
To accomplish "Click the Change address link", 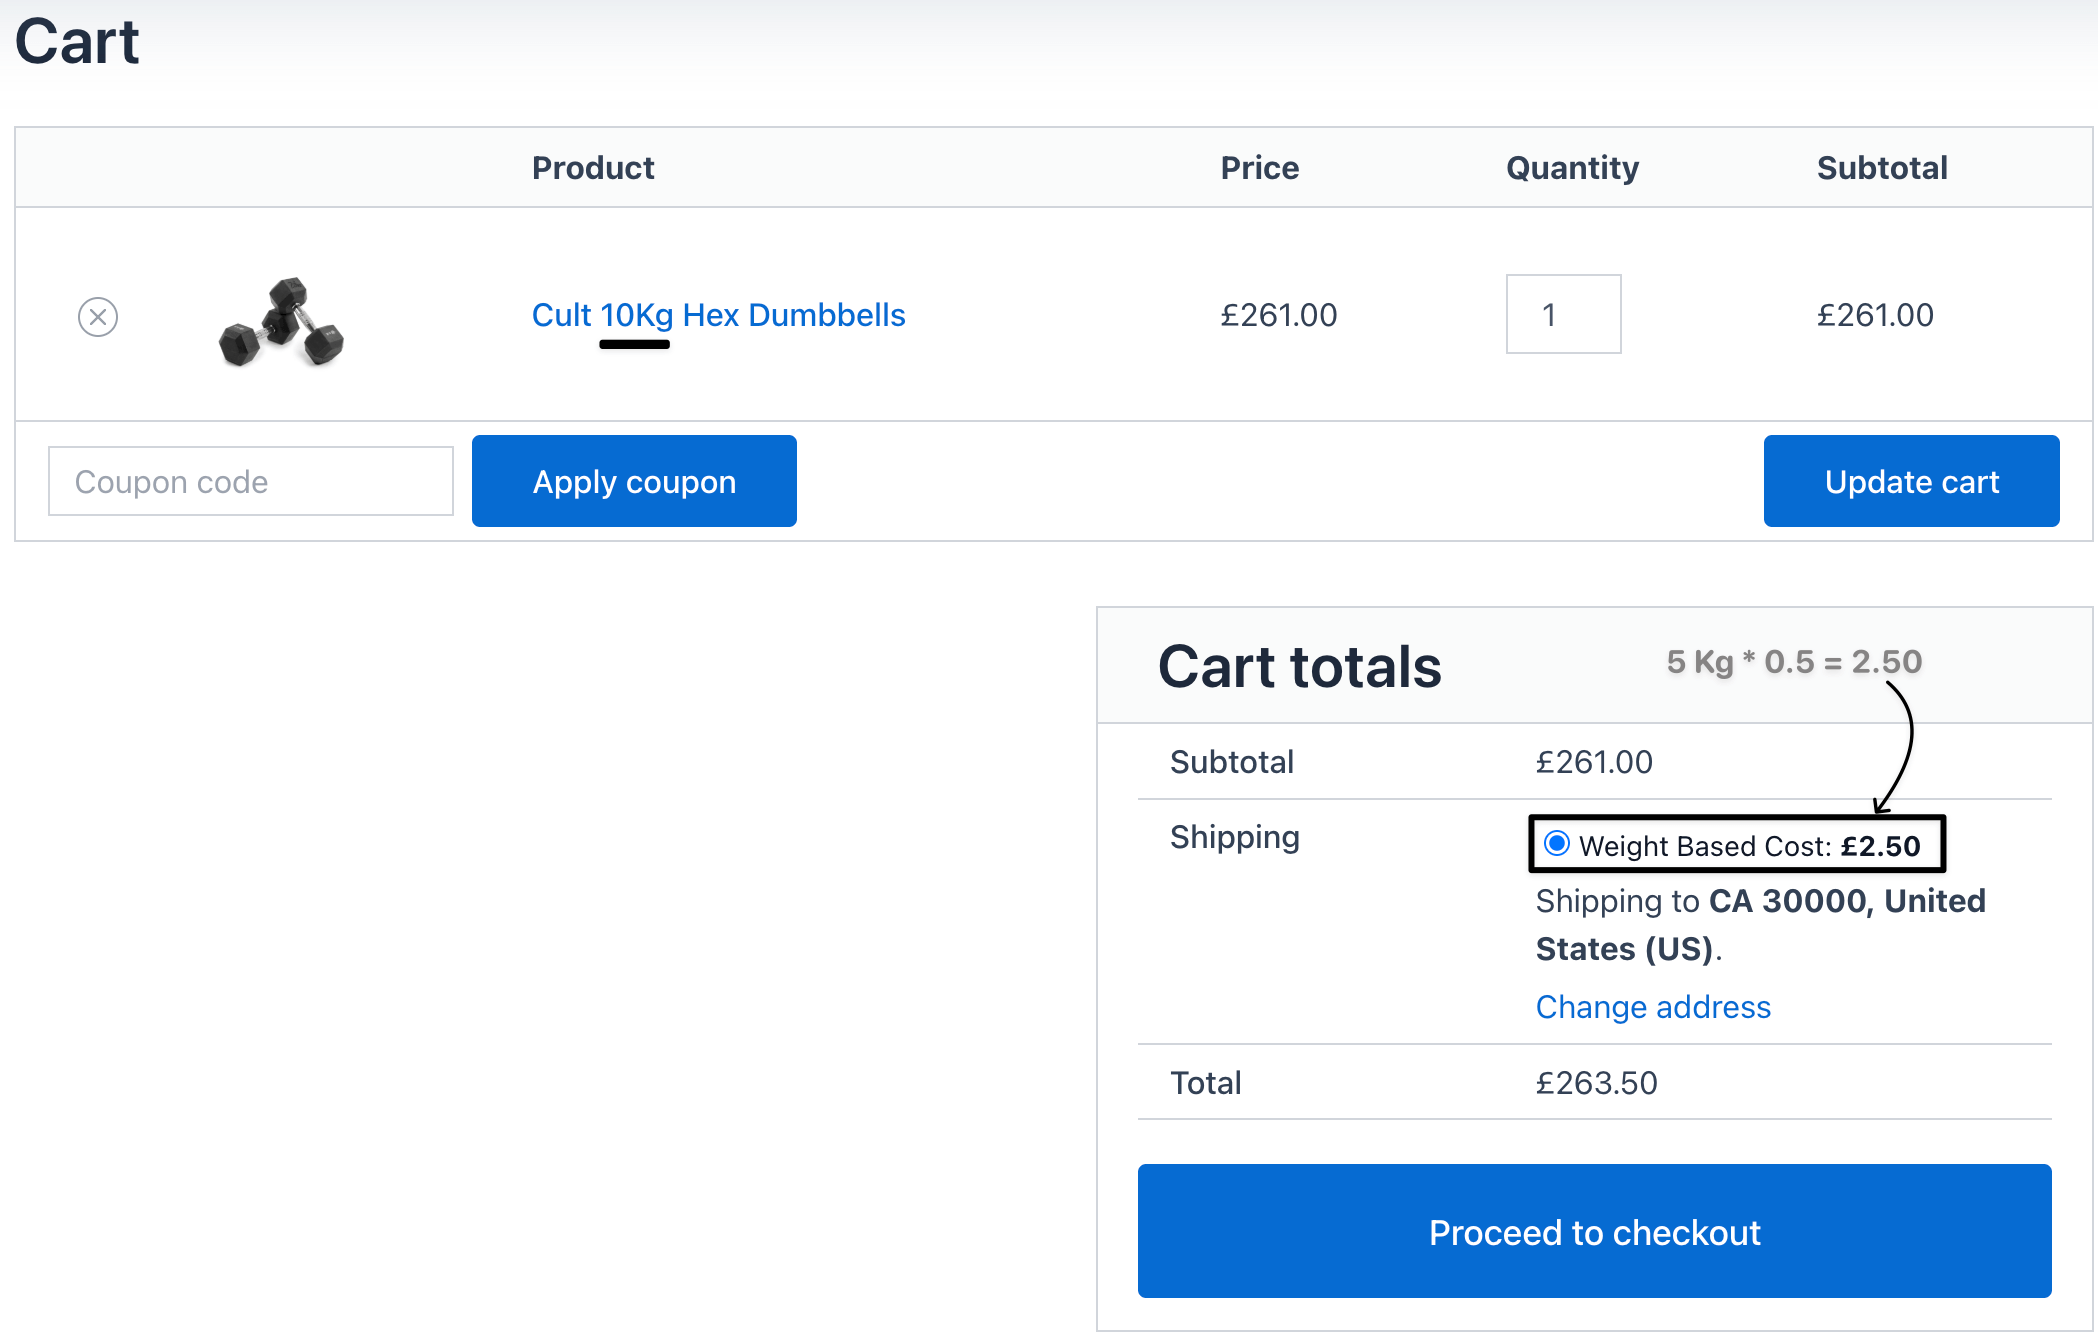I will [x=1653, y=1007].
